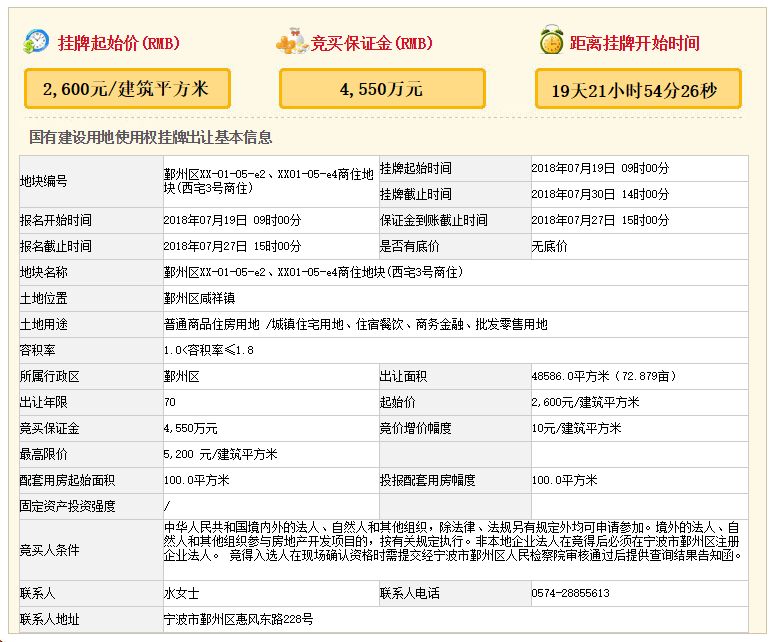Click the land use value starting 普通商品住房用地

pyautogui.click(x=355, y=325)
